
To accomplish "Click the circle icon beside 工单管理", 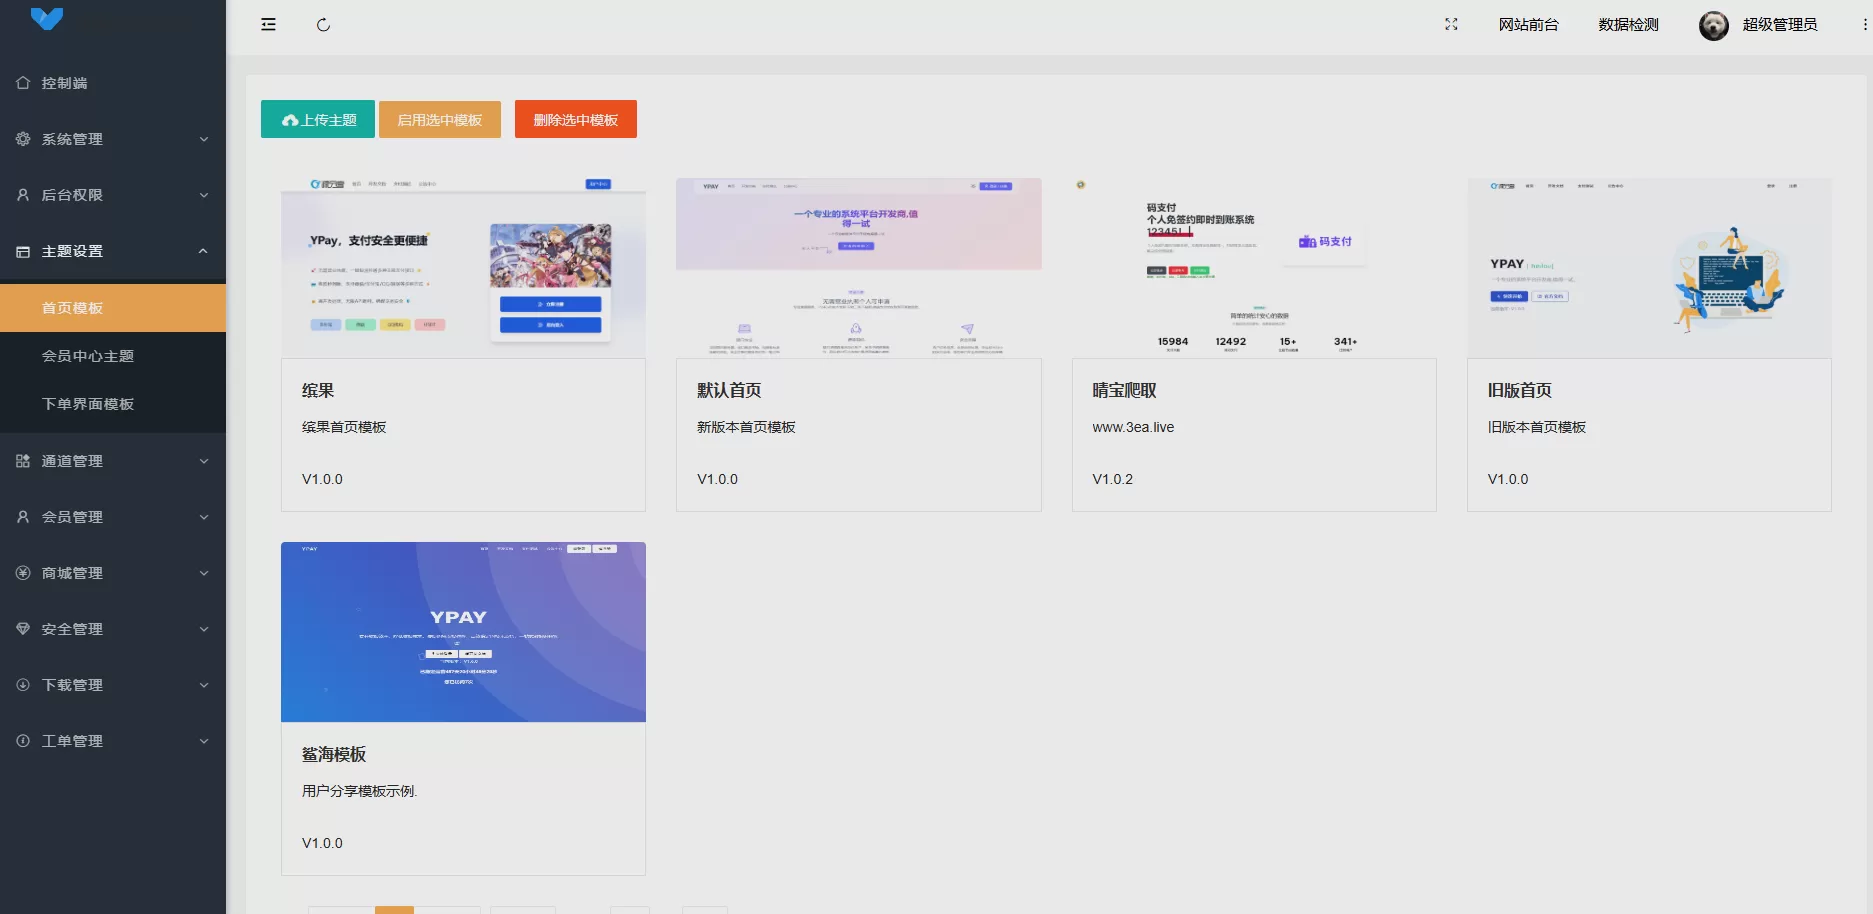I will pyautogui.click(x=23, y=741).
